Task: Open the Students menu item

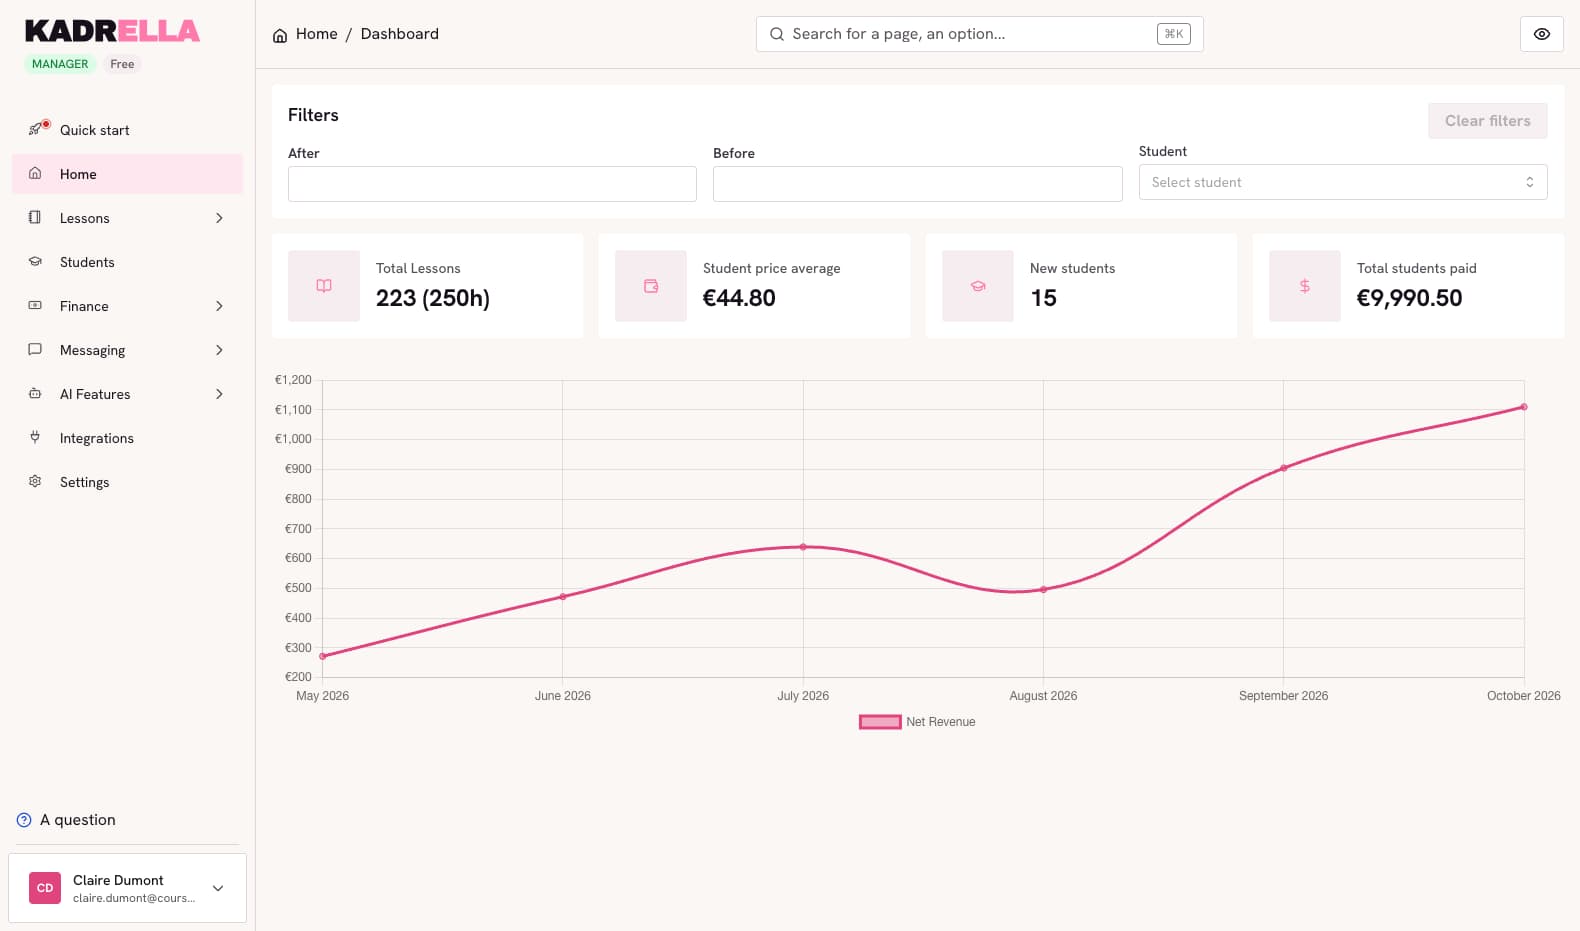Action: point(127,262)
